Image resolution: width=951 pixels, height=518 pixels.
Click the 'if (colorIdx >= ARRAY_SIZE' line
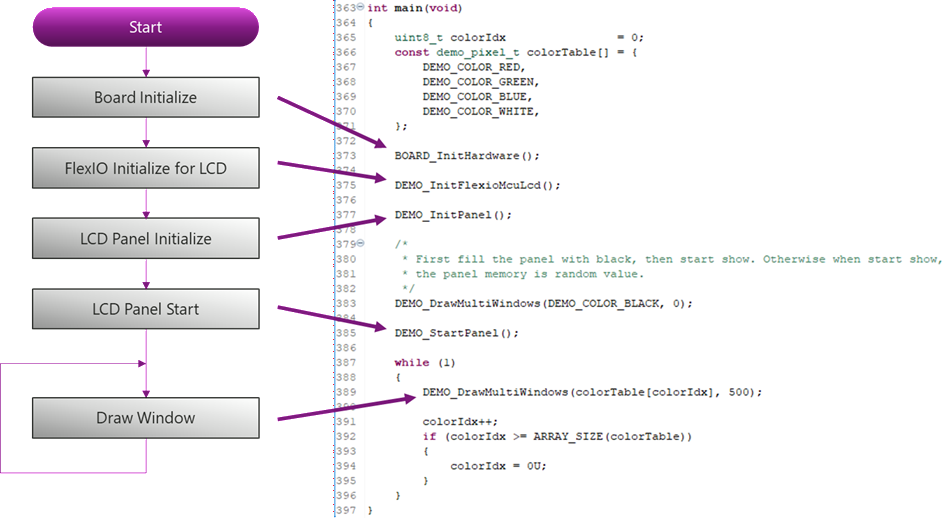[x=557, y=437]
